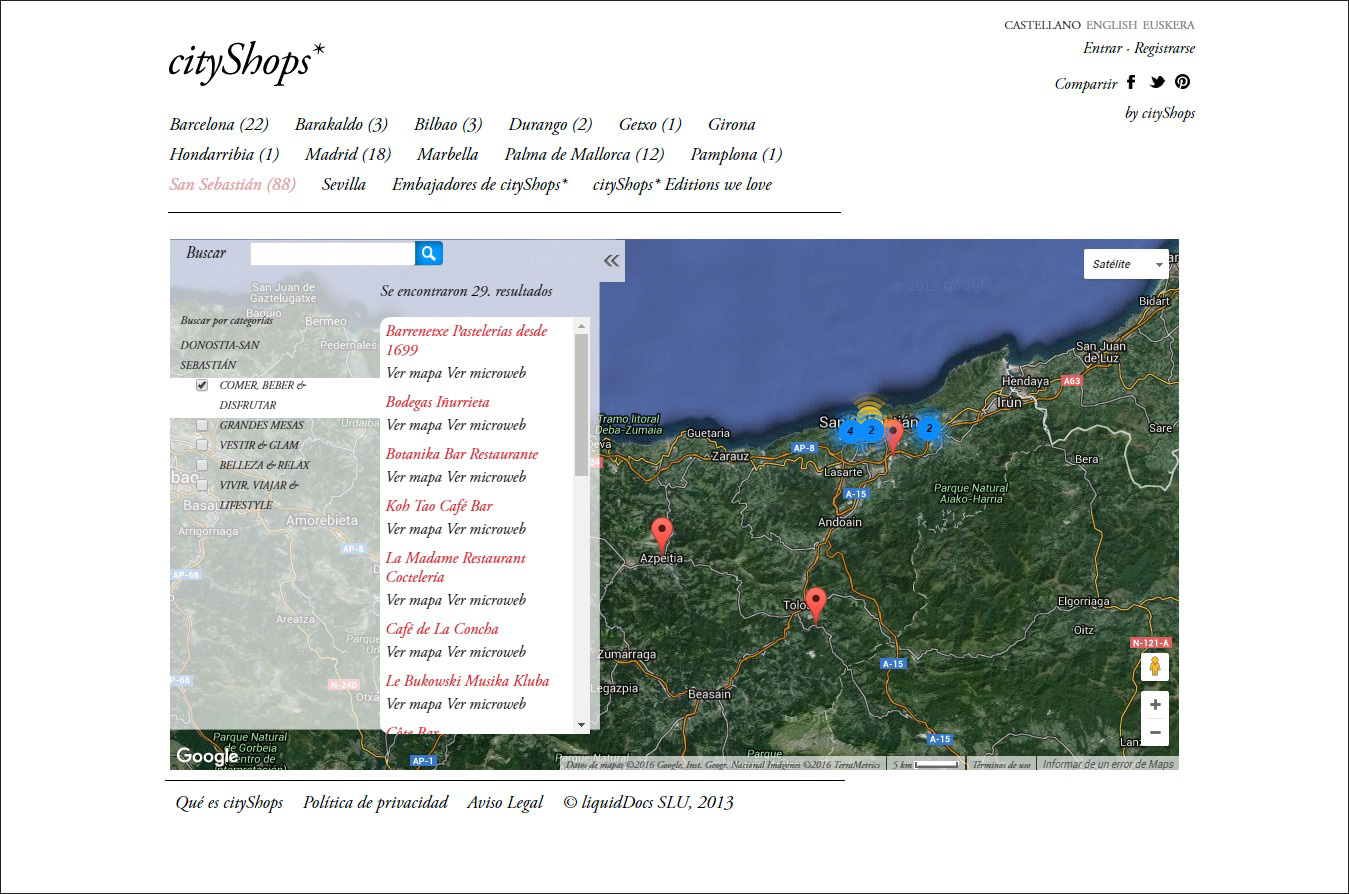Screen dimensions: 1349x894
Task: Open Barcelona (22) city listing
Action: coord(219,125)
